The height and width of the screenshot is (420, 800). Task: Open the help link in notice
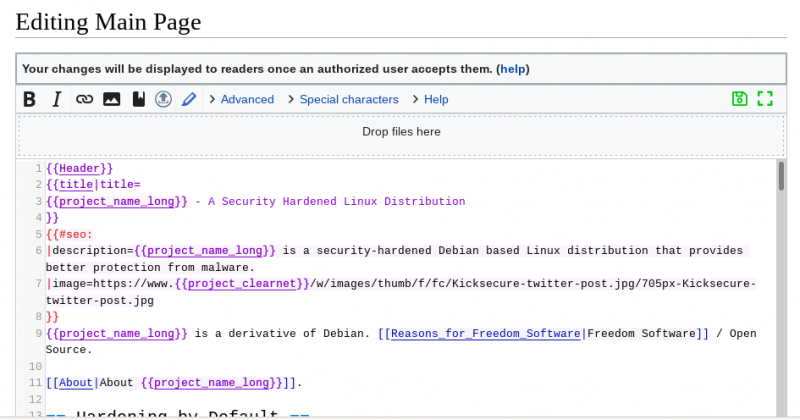[512, 69]
